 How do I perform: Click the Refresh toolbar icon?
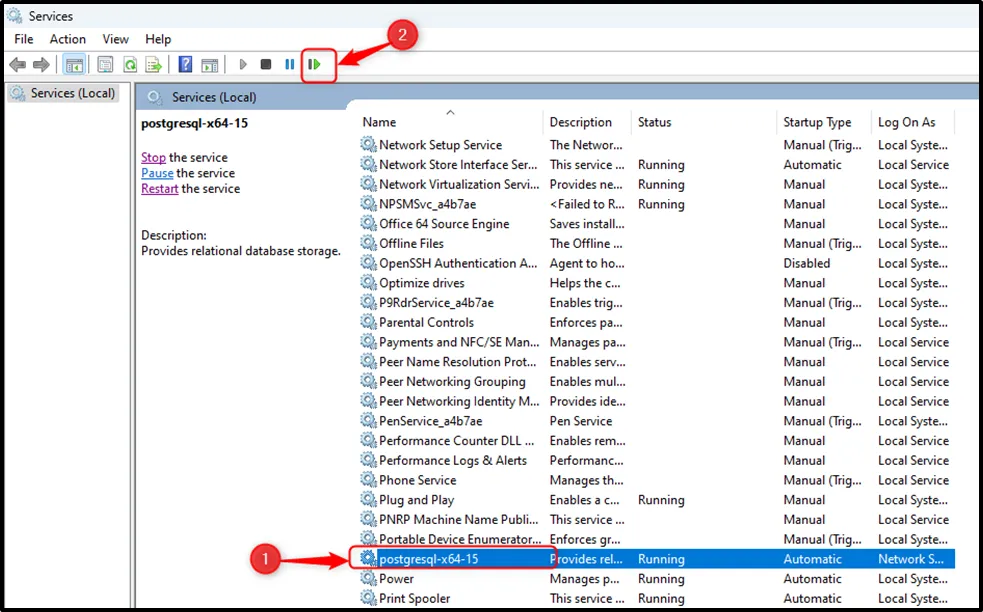coord(130,64)
